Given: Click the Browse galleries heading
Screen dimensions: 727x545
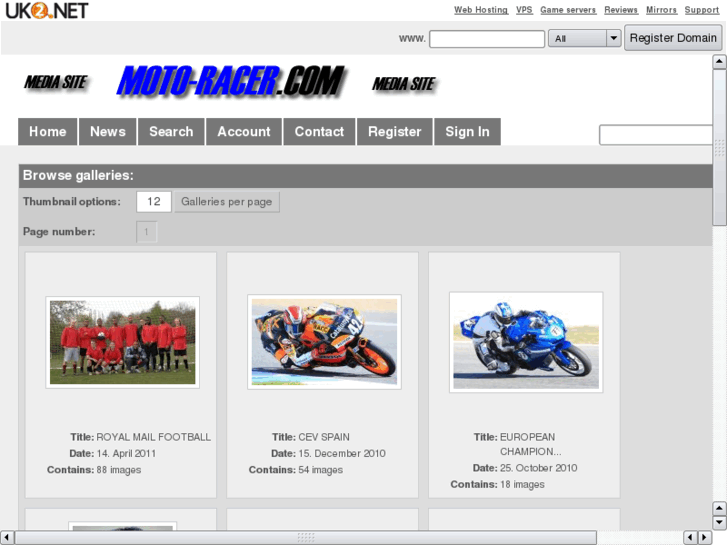Looking at the screenshot, I should click(78, 175).
